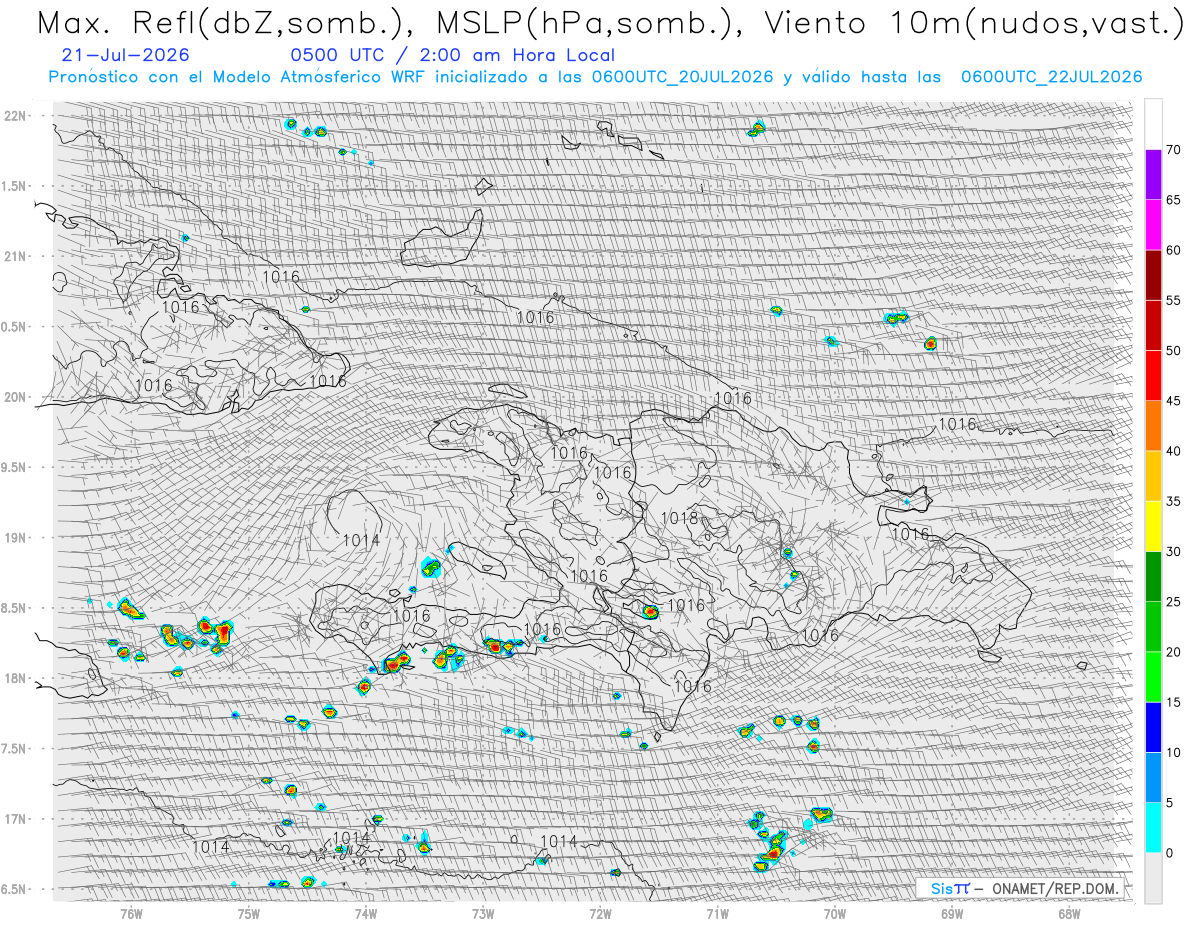Click the colorbar value label '5'
The height and width of the screenshot is (927, 1200).
(x=1169, y=802)
